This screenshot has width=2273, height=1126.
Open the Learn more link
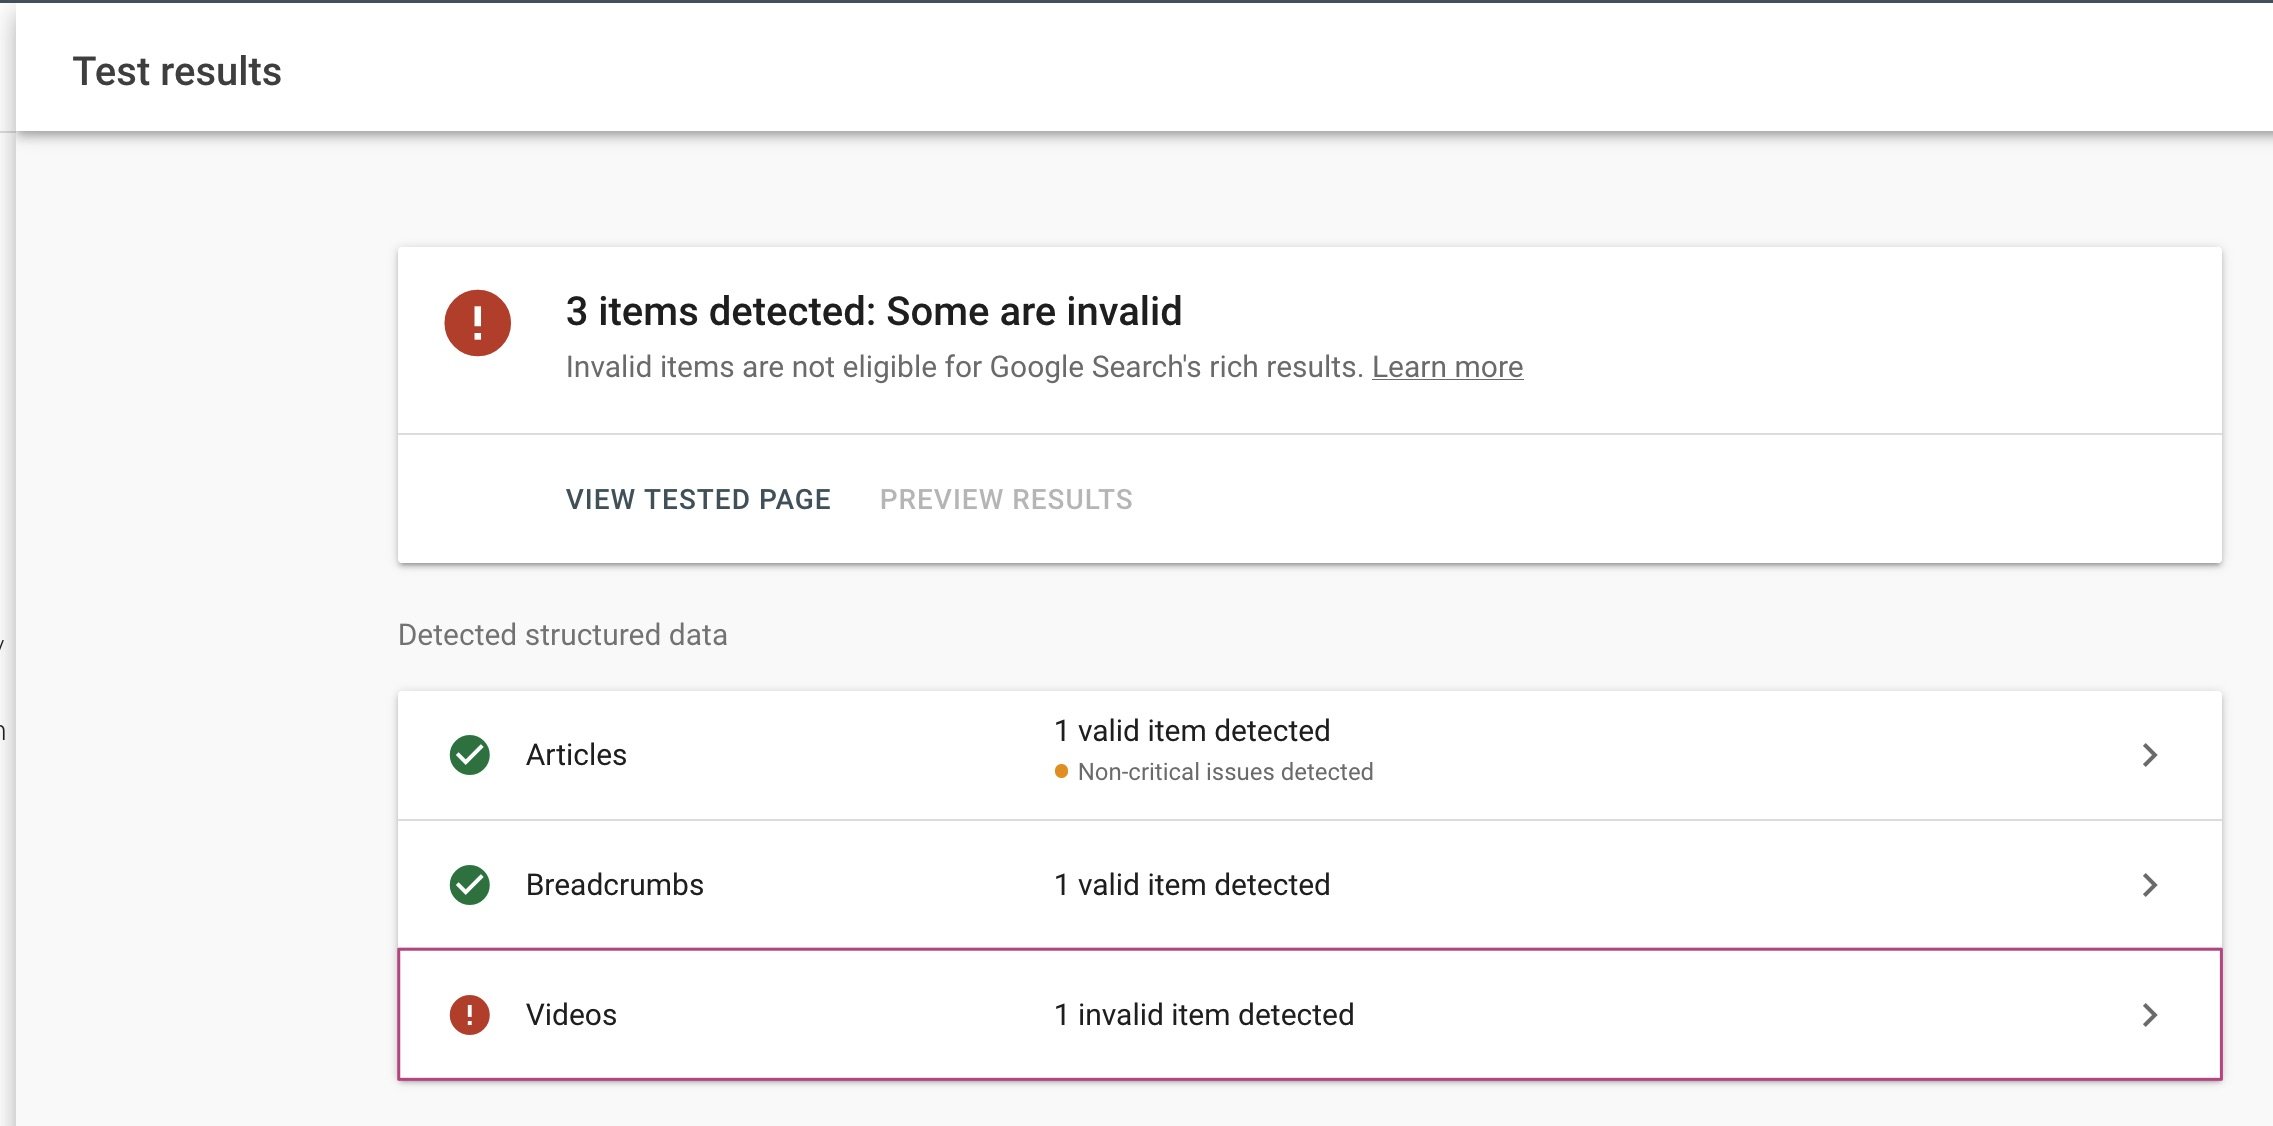point(1446,367)
